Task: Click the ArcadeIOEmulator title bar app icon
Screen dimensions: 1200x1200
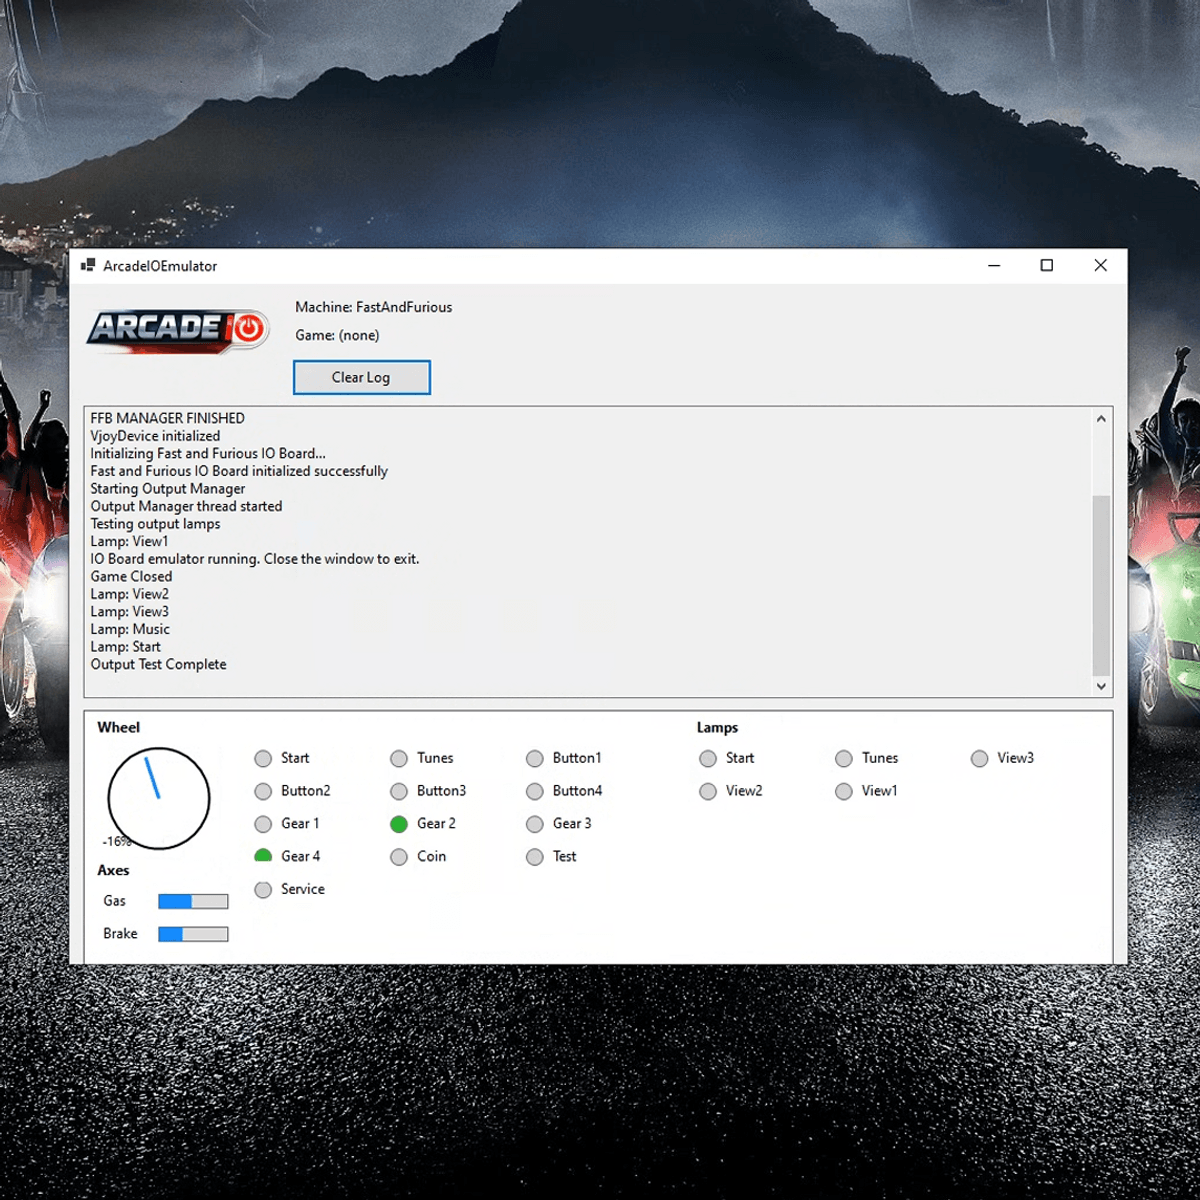Action: pyautogui.click(x=88, y=265)
